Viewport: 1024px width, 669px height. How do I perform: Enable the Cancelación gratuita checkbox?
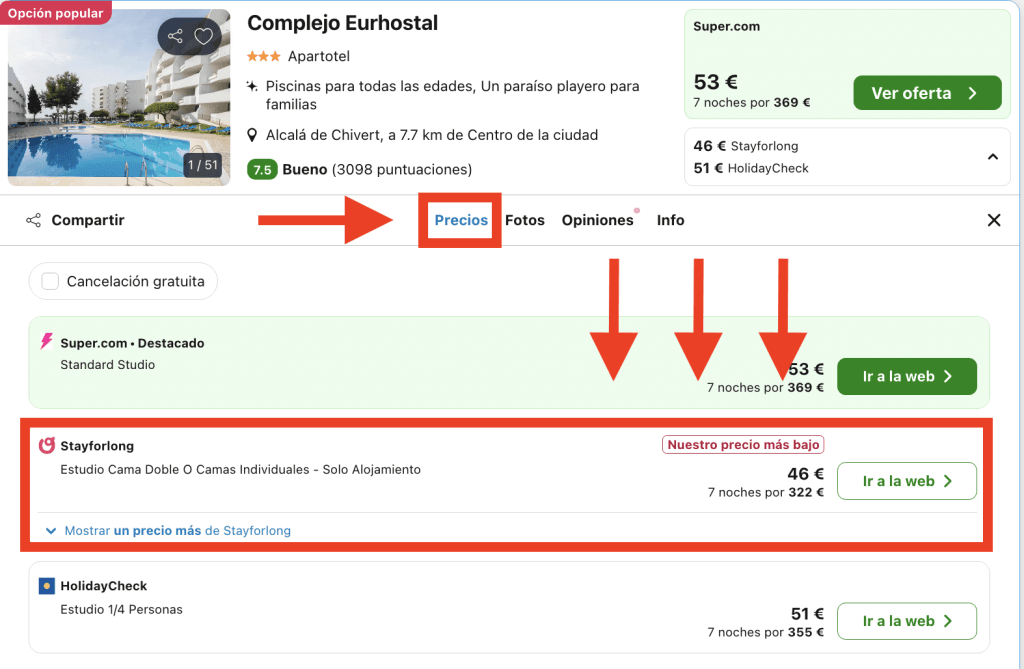[50, 282]
